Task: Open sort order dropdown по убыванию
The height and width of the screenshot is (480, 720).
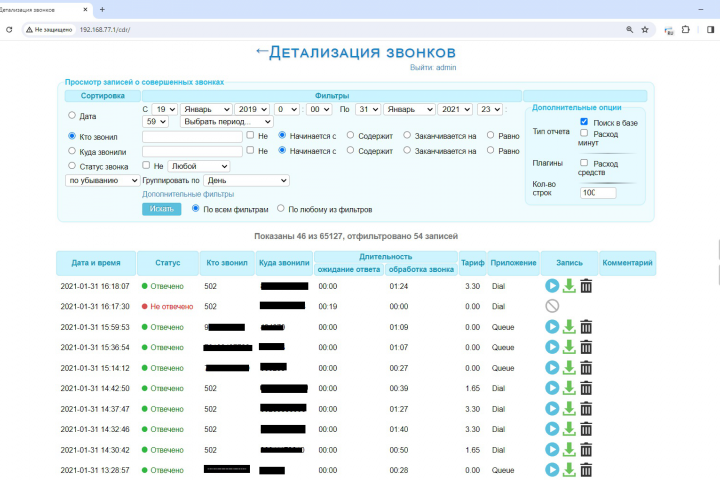Action: [x=102, y=181]
